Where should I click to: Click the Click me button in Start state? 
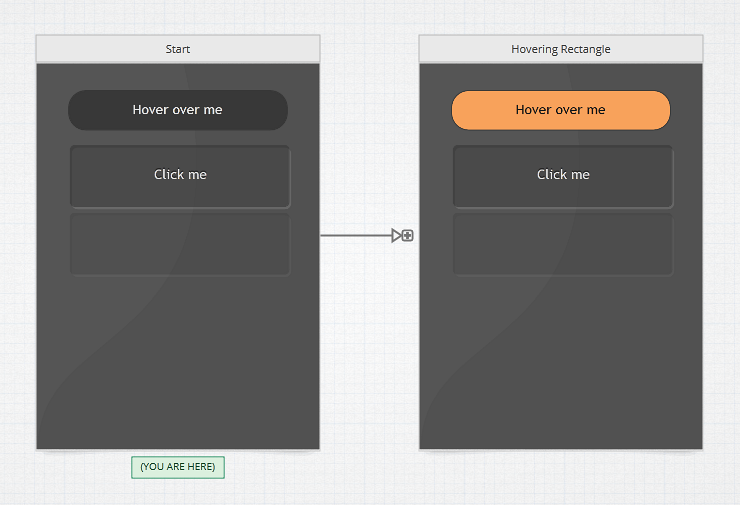tap(180, 177)
